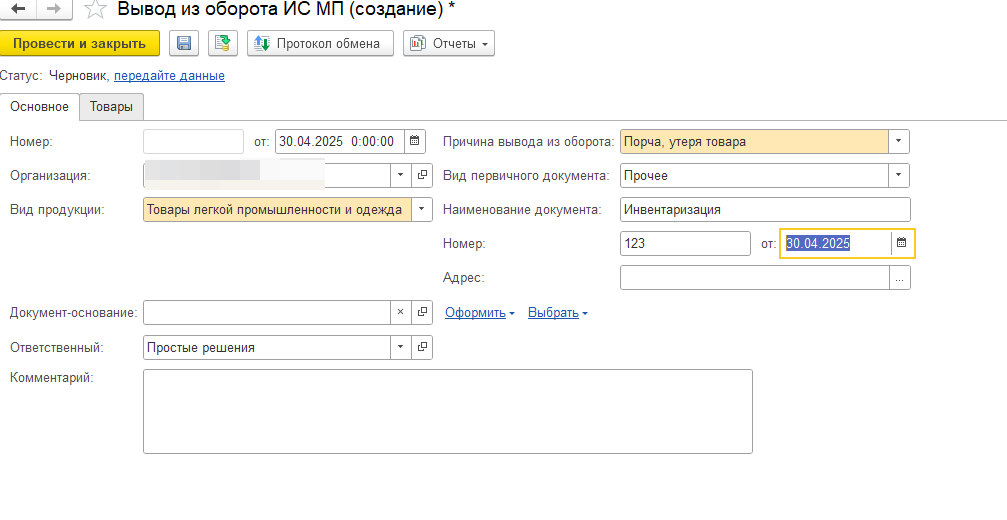Open calendar for document date field

(x=416, y=141)
